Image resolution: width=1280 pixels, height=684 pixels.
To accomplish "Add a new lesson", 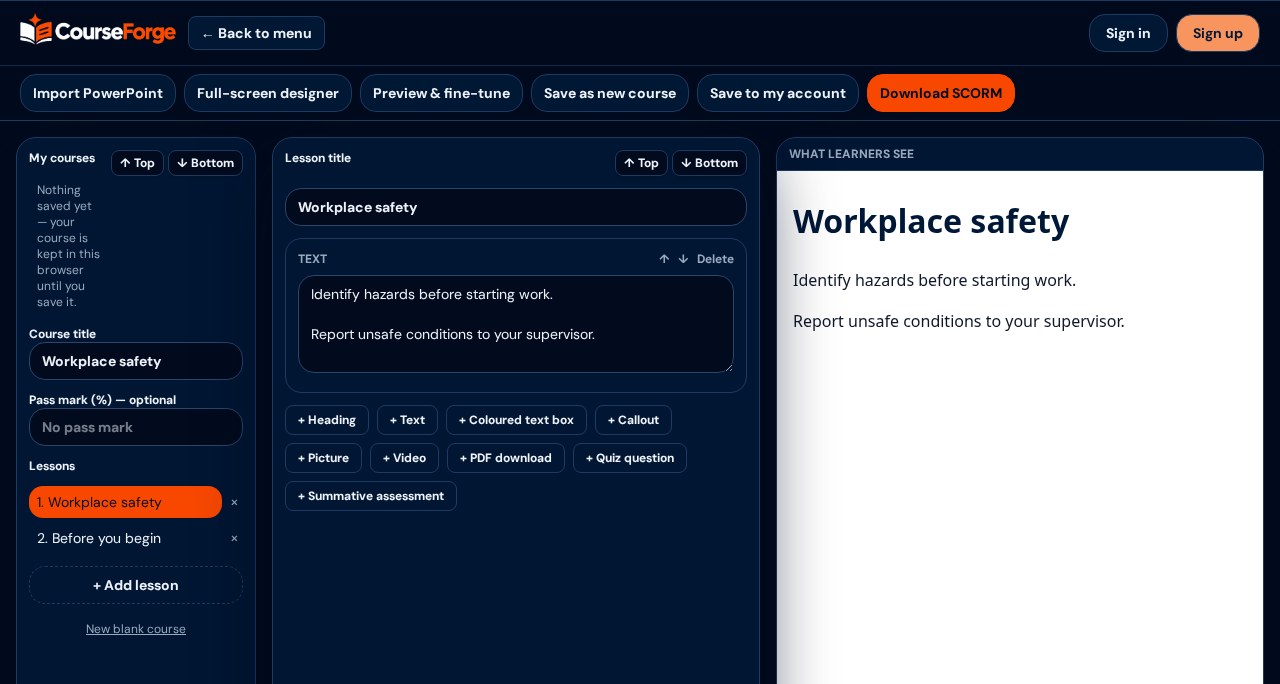I will point(136,585).
